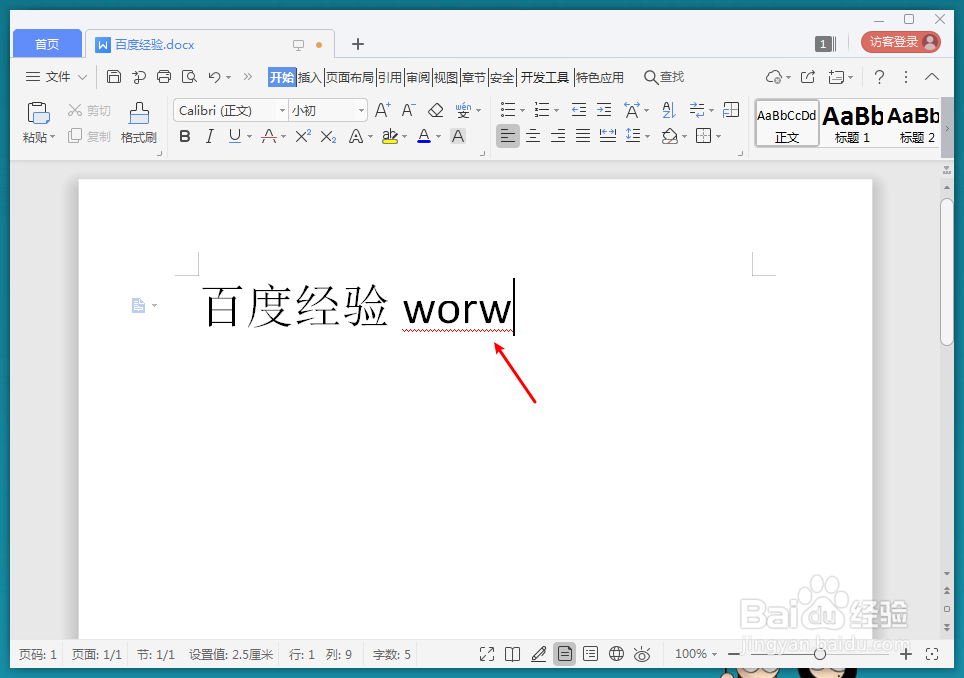Switch to reading layout book icon
The width and height of the screenshot is (964, 678).
512,654
